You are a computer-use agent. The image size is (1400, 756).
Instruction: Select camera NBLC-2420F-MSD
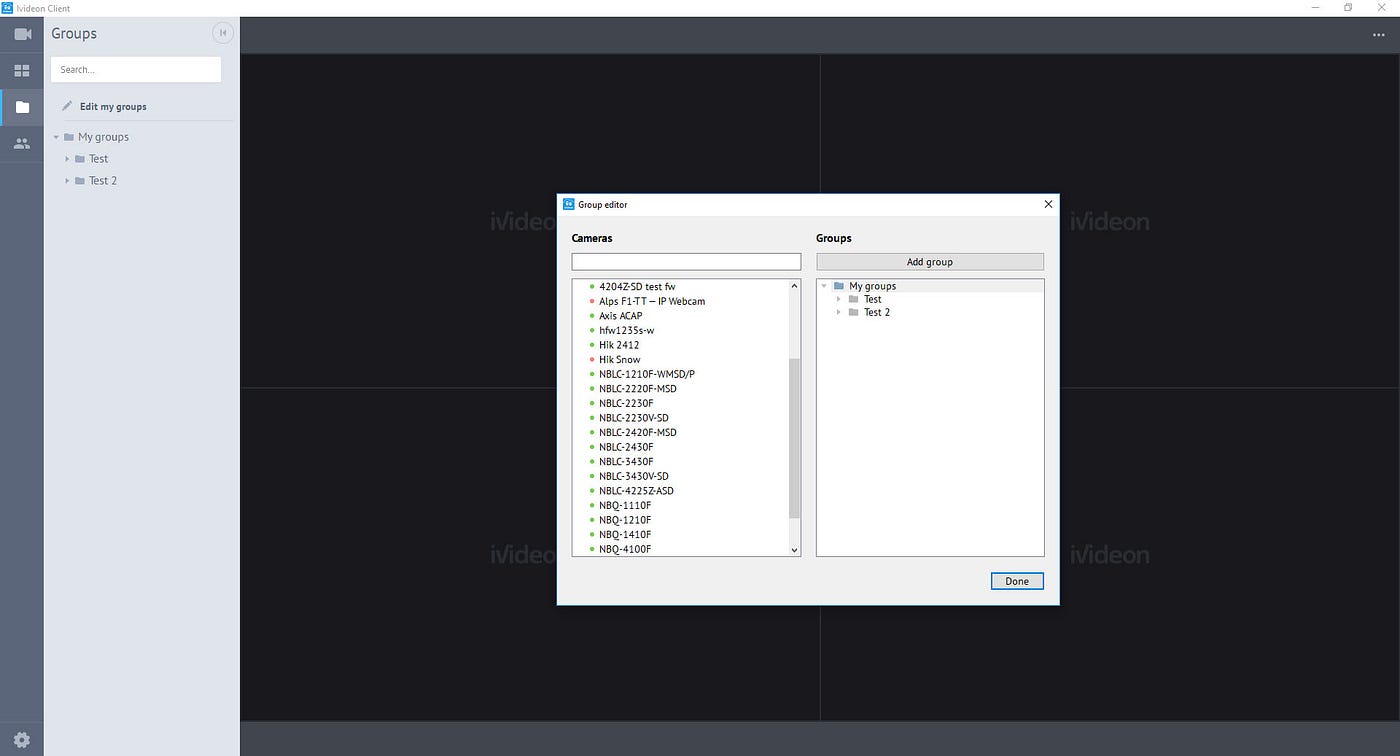tap(638, 432)
